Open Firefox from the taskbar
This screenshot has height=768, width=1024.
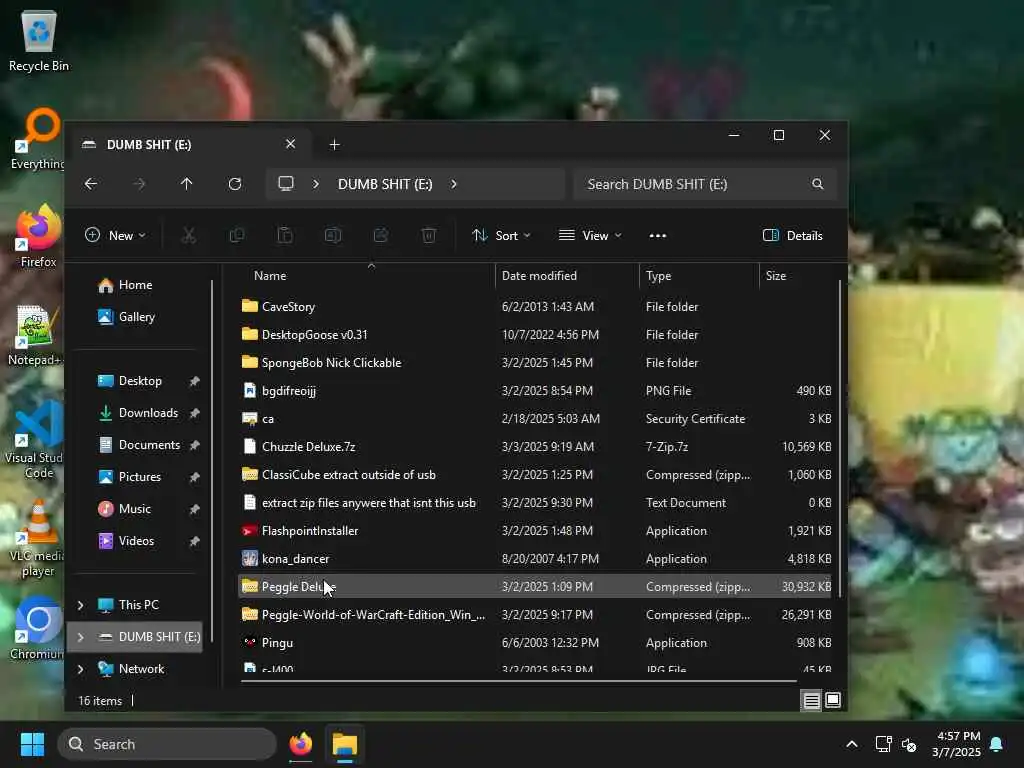coord(300,744)
